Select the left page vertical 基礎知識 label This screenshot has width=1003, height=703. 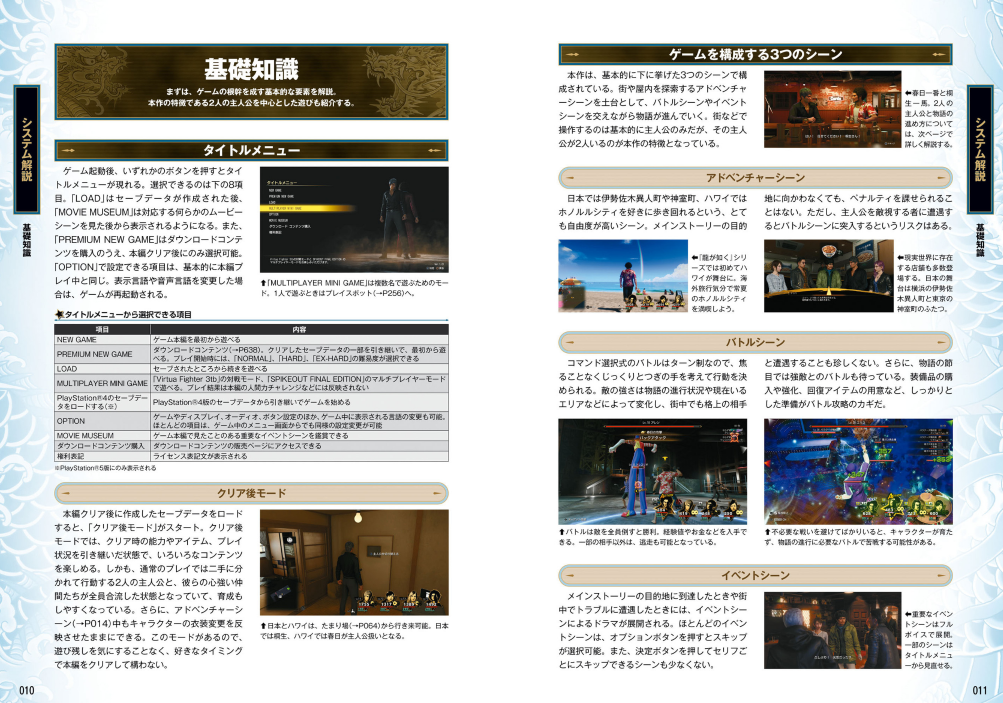[27, 240]
